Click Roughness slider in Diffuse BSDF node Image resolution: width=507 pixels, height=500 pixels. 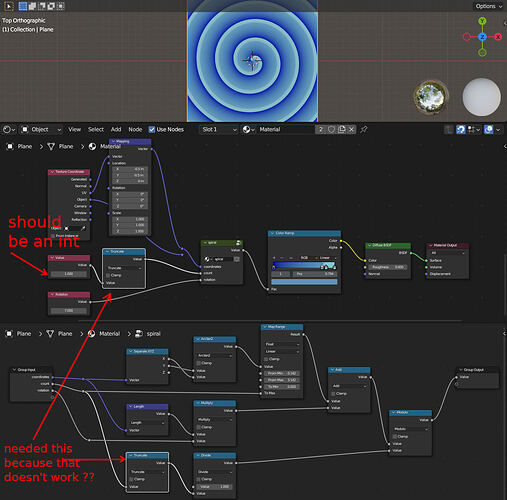click(x=388, y=267)
